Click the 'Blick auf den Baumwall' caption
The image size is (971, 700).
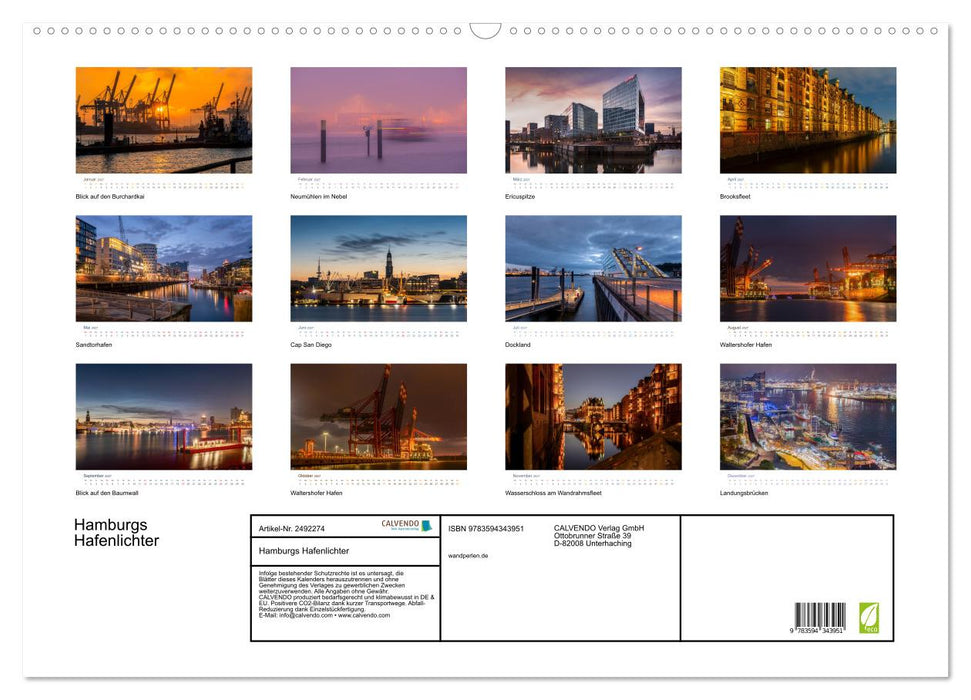107,493
